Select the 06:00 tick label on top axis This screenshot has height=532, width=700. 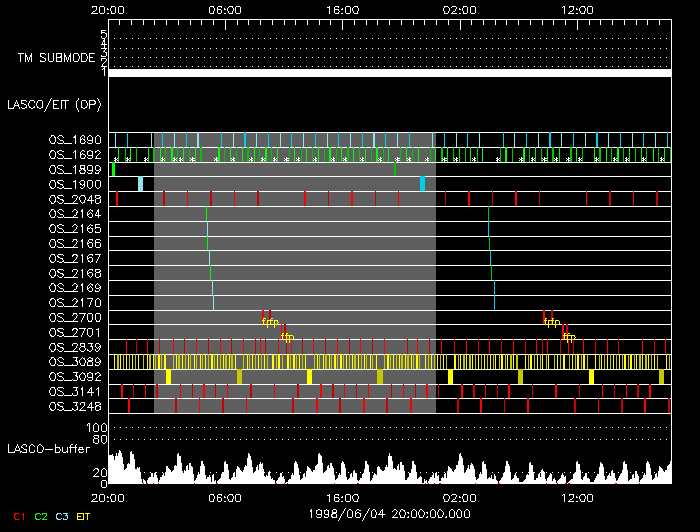225,10
